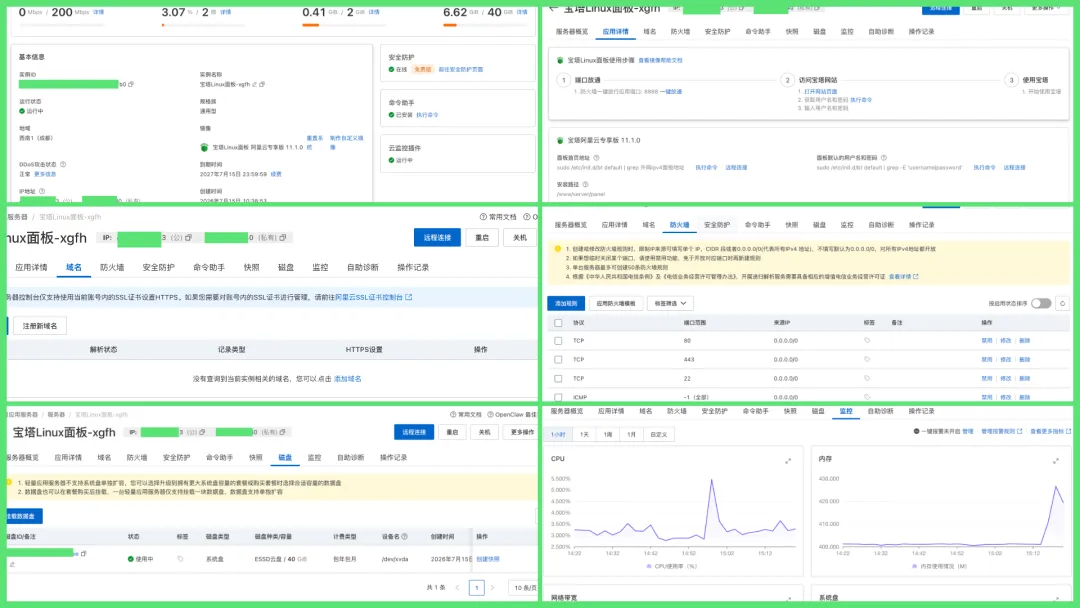Viewport: 1080px width, 608px height.
Task: Open the 标签筛选 dropdown in firewall panel
Action: point(670,304)
